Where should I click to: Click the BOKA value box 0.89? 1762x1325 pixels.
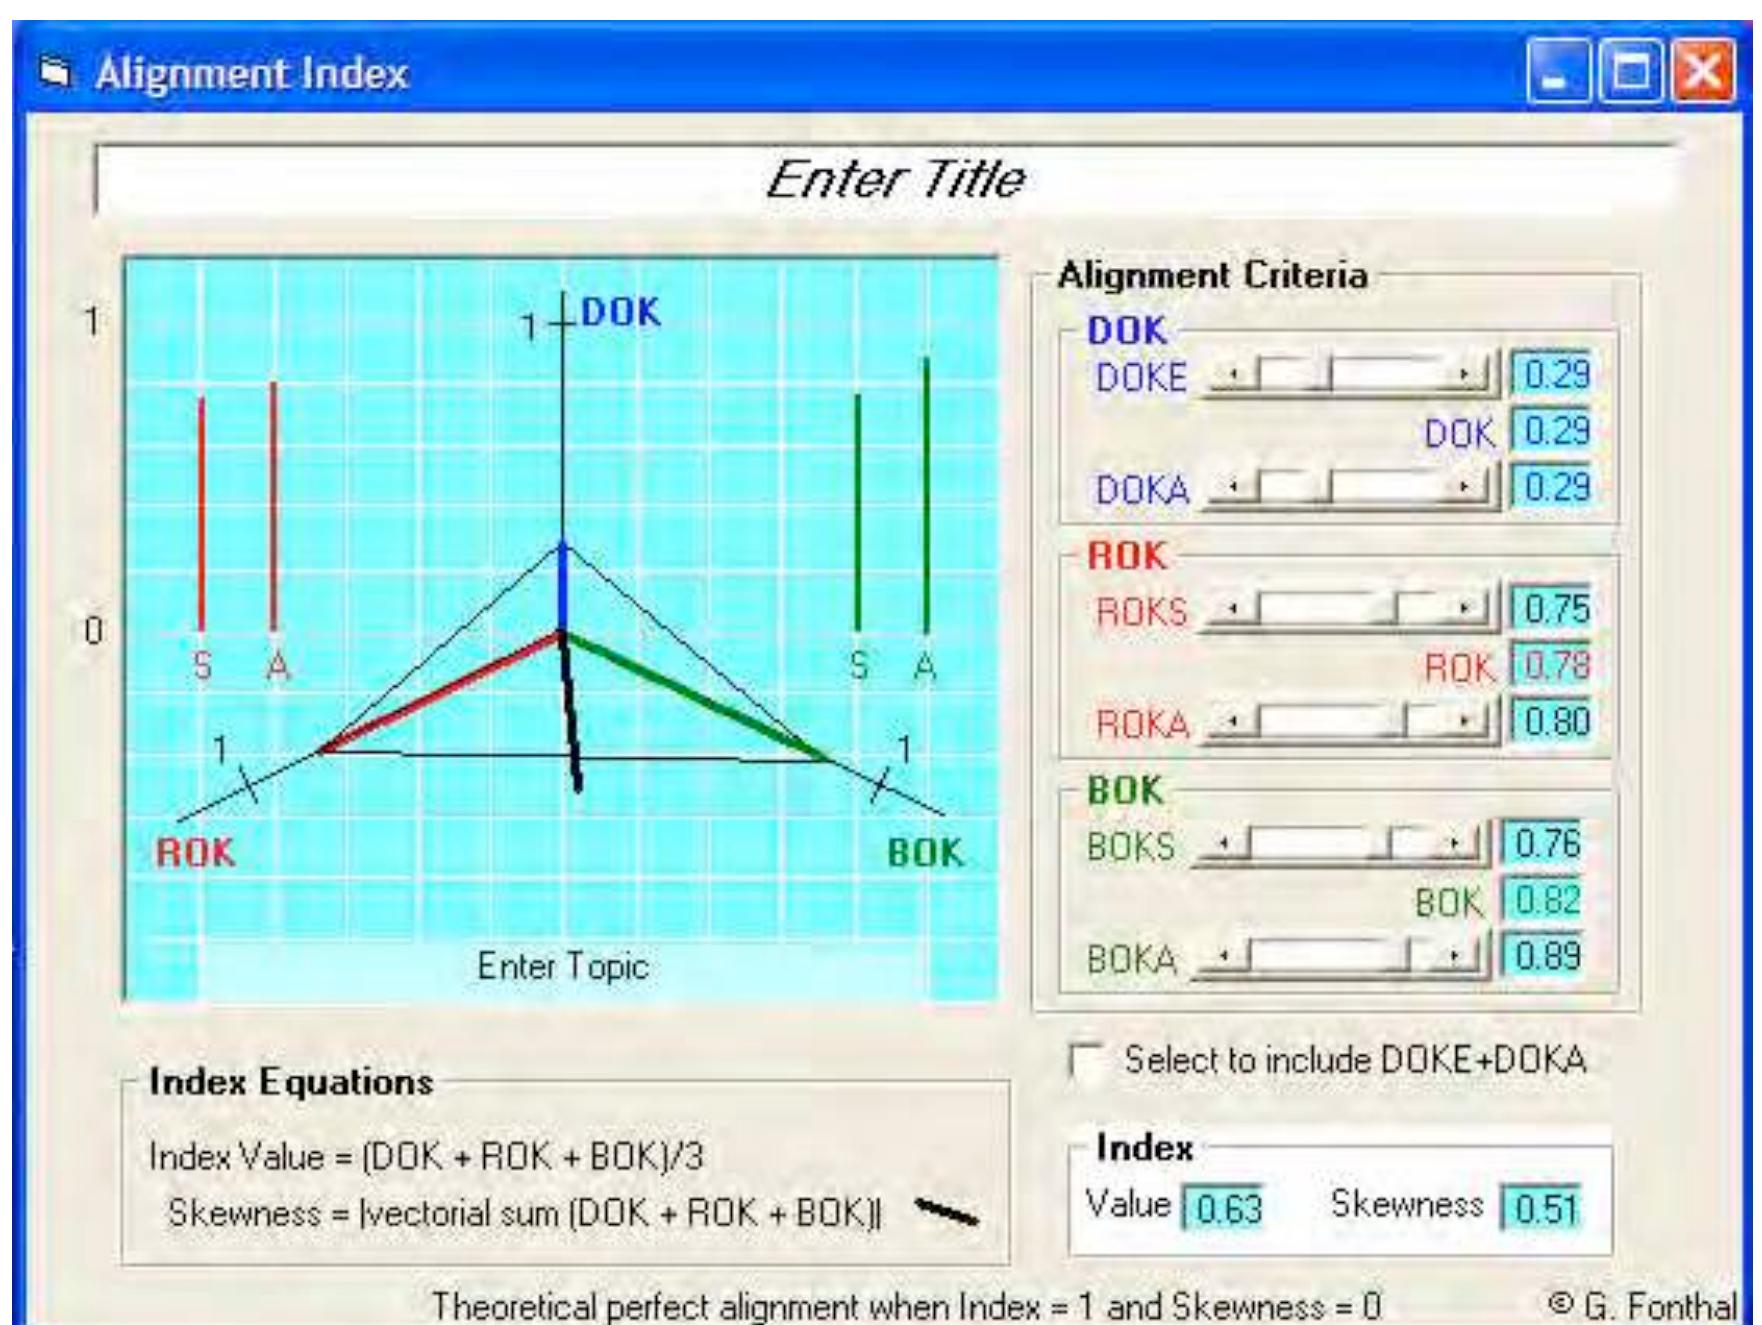1541,956
